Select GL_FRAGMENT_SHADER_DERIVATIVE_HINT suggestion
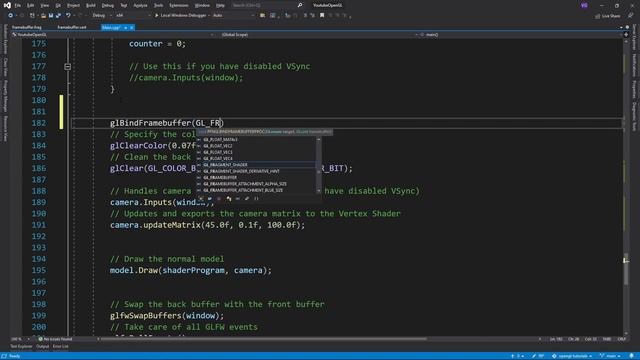This screenshot has height=360, width=640. [x=241, y=171]
